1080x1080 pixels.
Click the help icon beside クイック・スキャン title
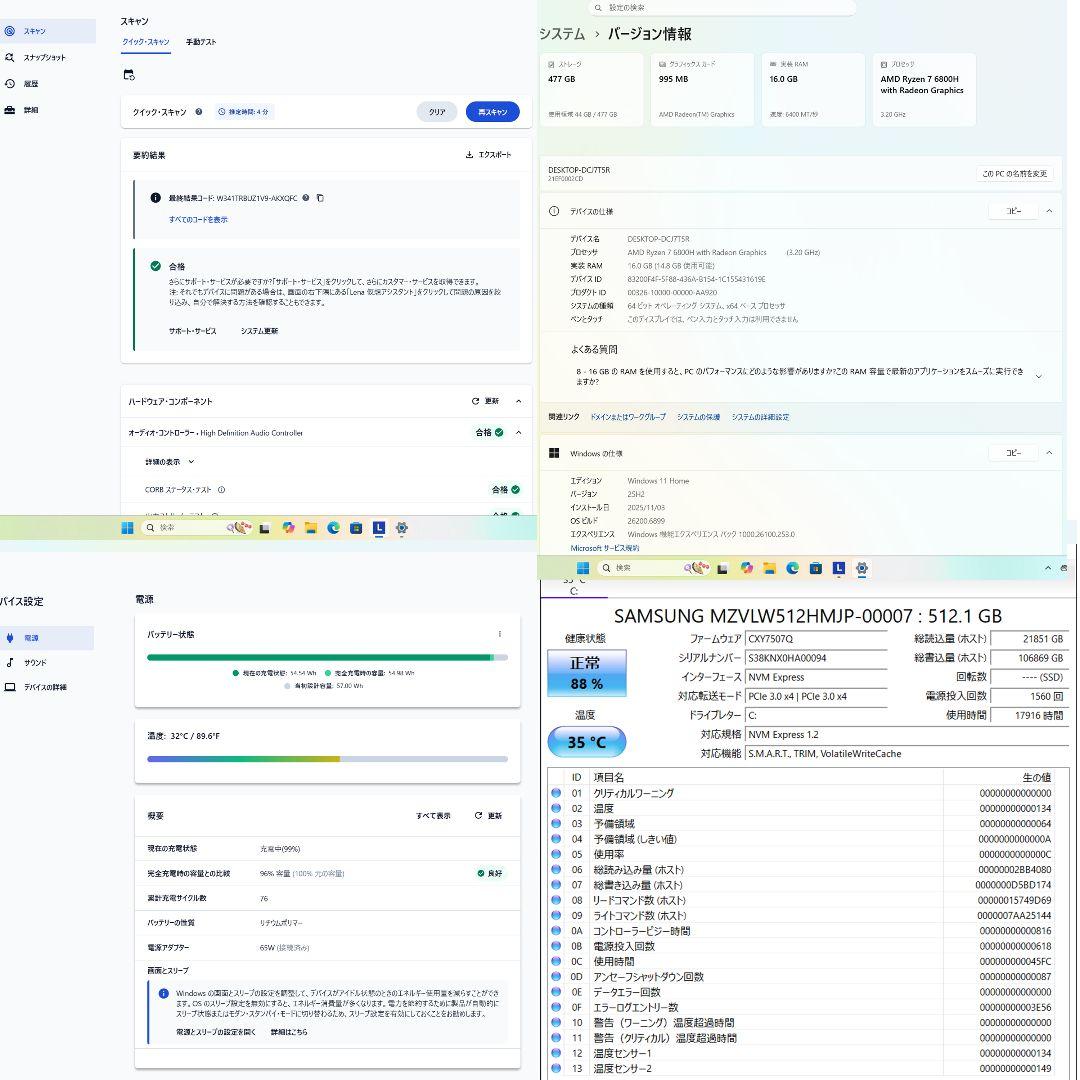tap(199, 112)
